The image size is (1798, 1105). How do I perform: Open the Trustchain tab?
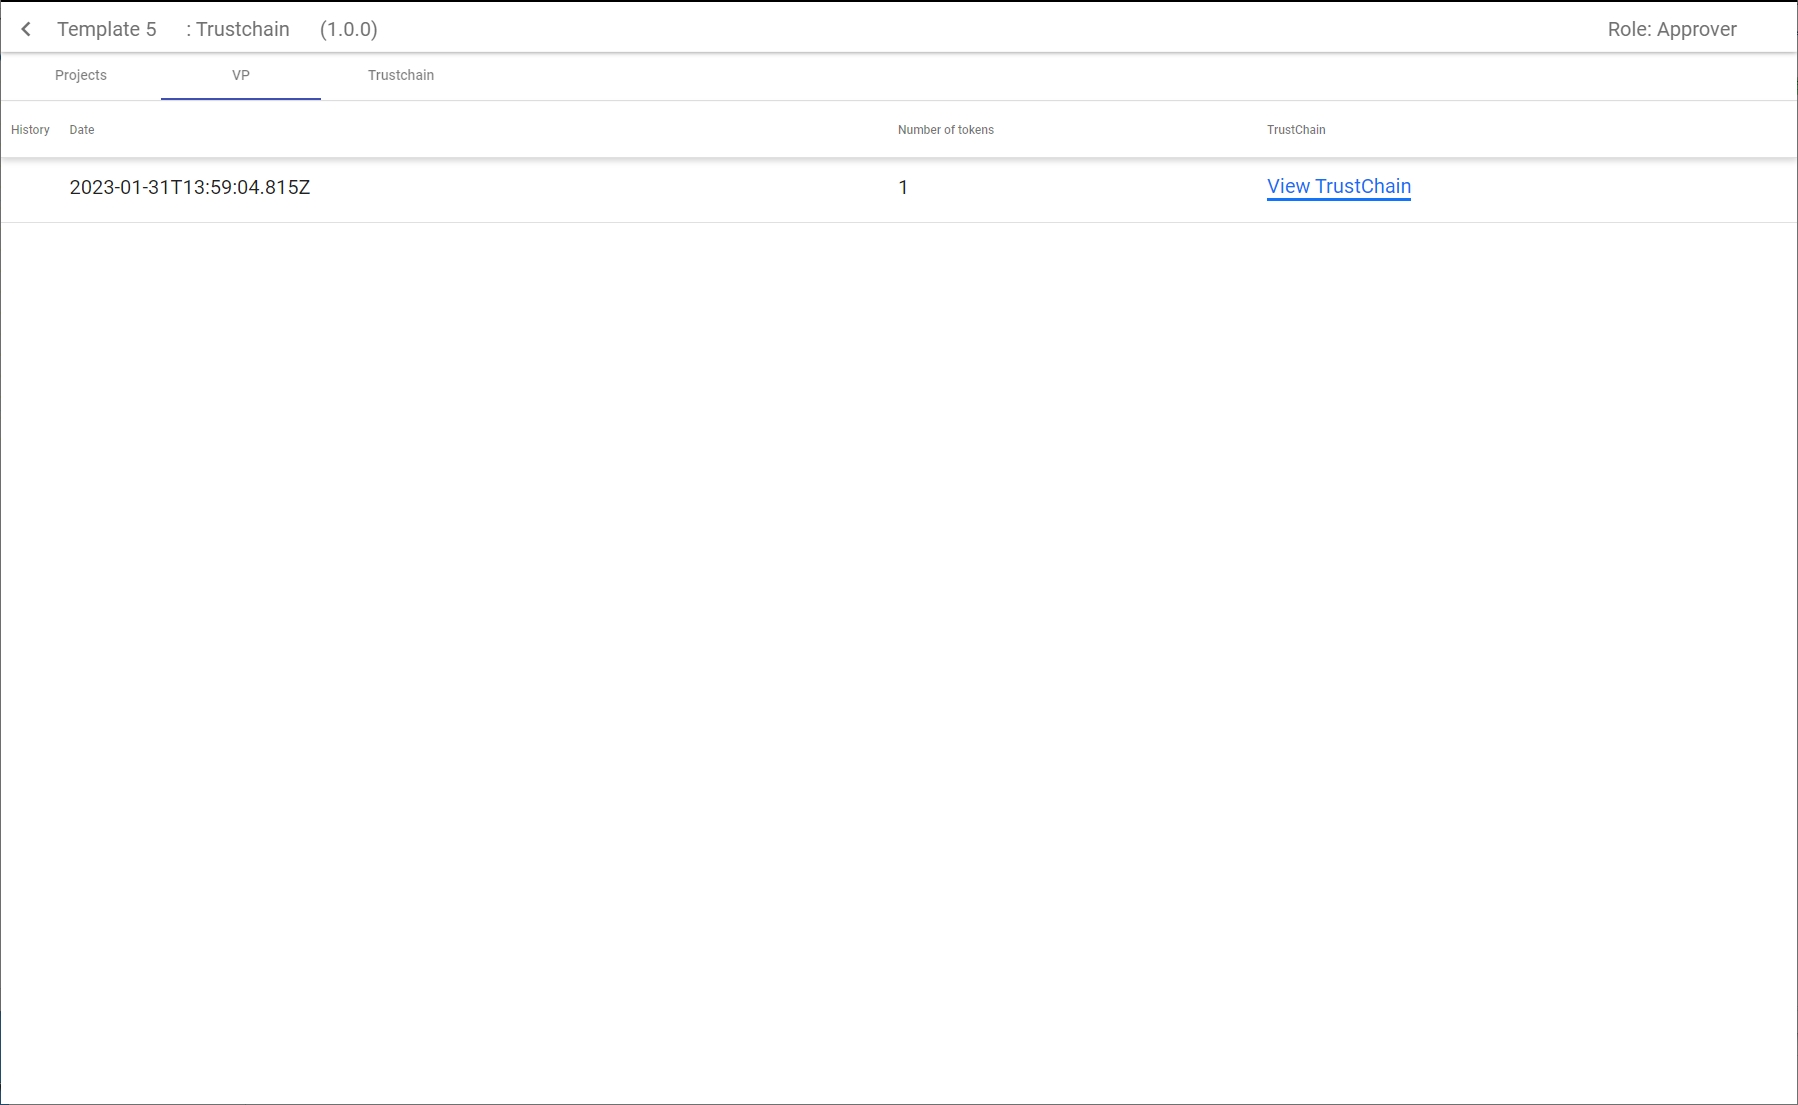(401, 75)
